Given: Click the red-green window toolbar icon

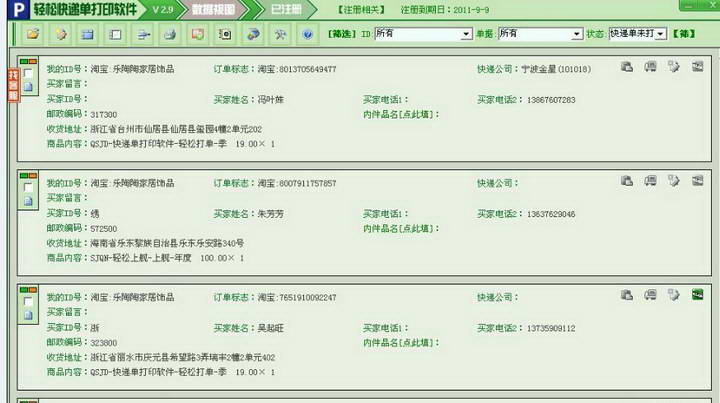Looking at the screenshot, I should tap(198, 34).
